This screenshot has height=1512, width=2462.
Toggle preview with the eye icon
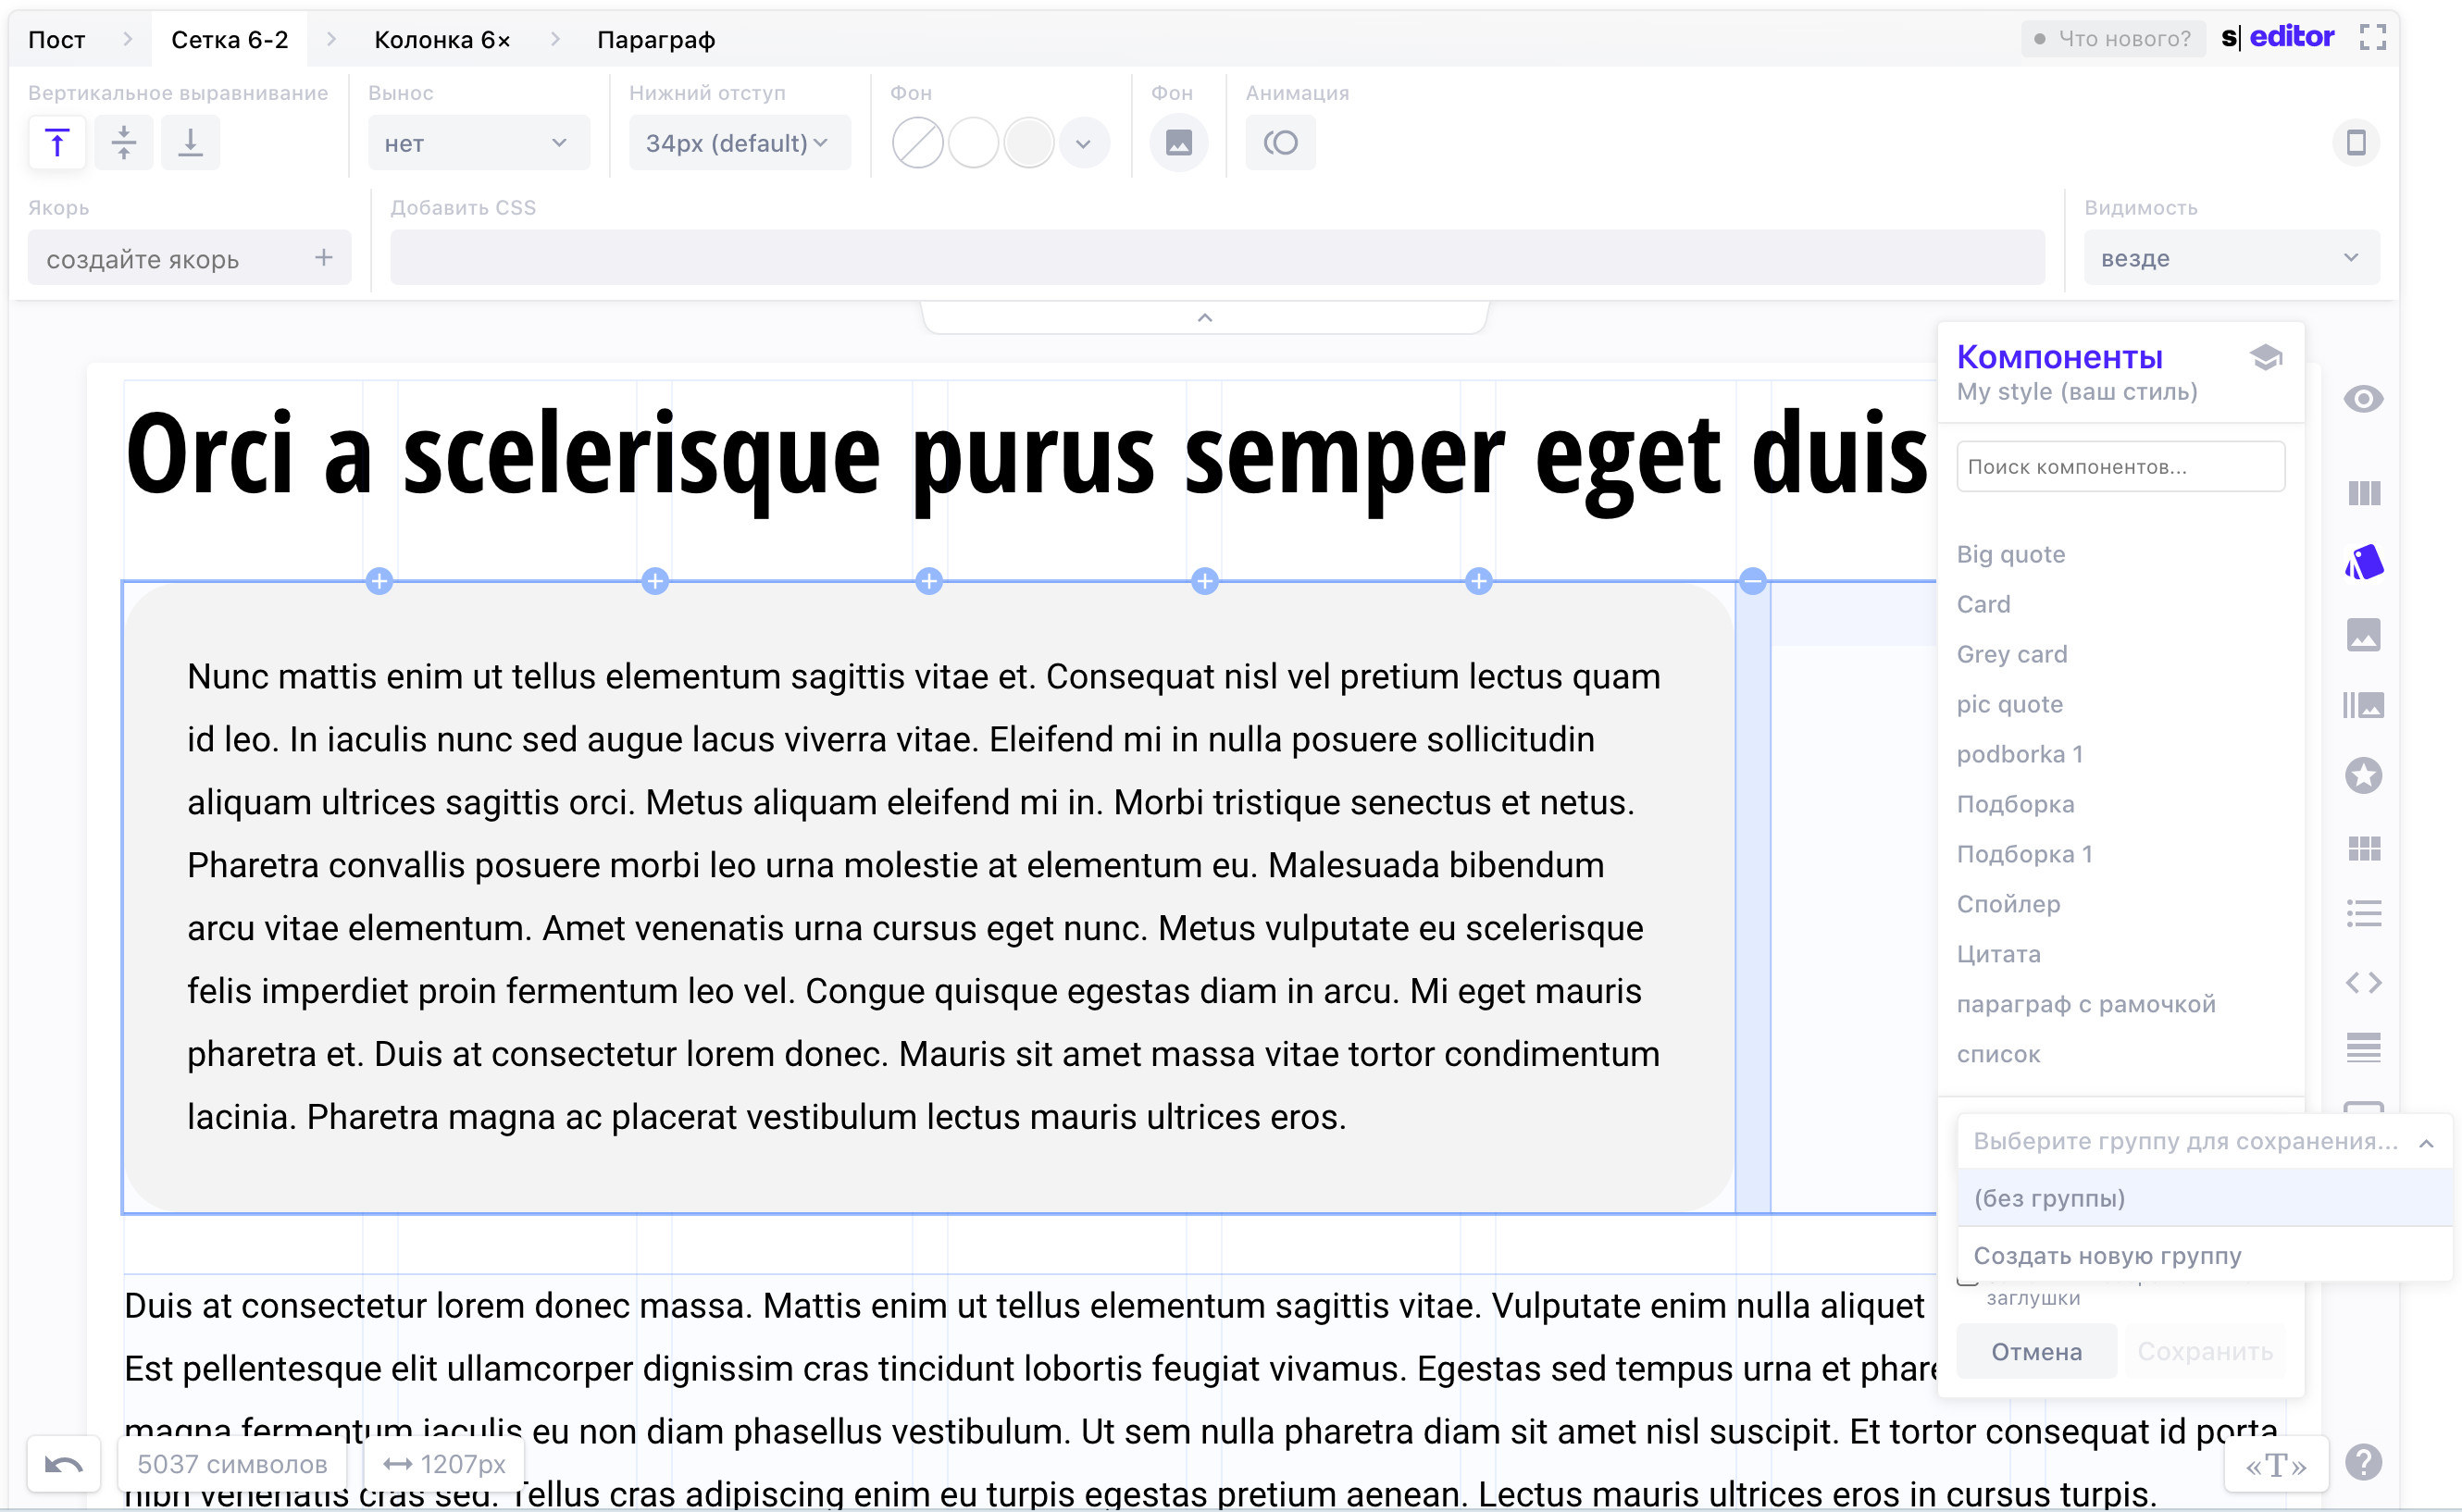[x=2363, y=399]
